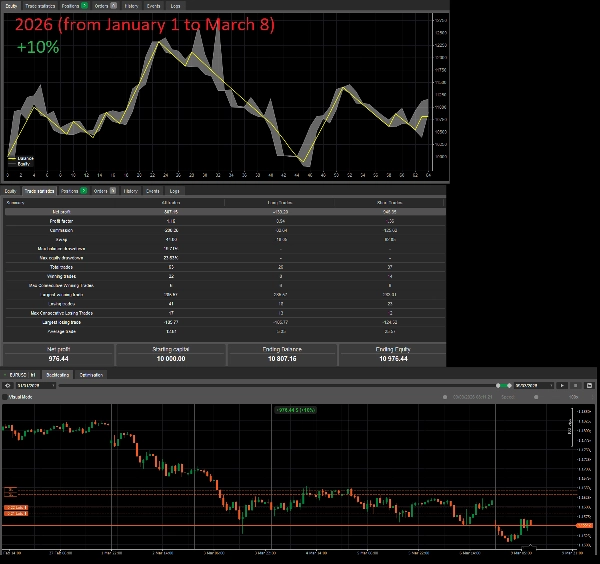Select the Max Consecutive Losing Trades row label
The height and width of the screenshot is (564, 600).
tap(61, 313)
